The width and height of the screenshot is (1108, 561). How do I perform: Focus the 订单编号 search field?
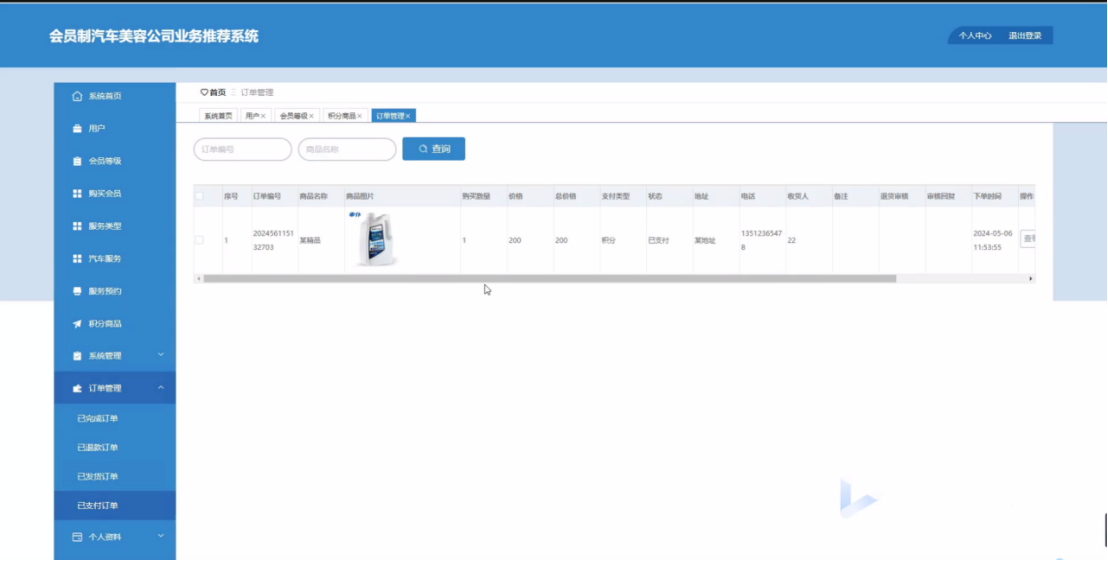[x=242, y=149]
